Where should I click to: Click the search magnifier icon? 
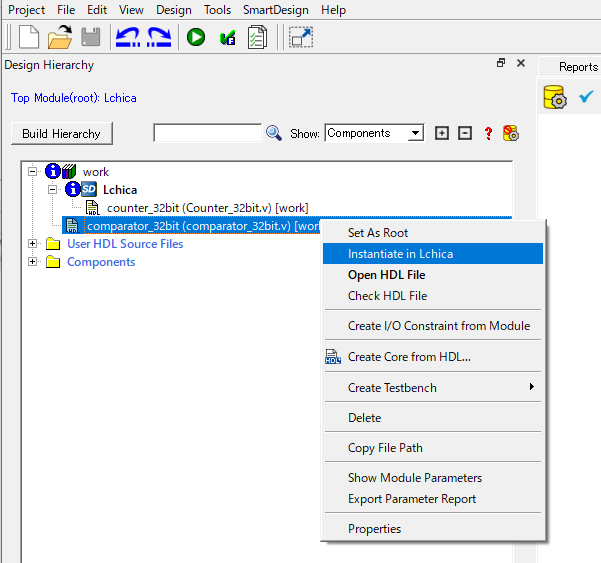coord(274,133)
